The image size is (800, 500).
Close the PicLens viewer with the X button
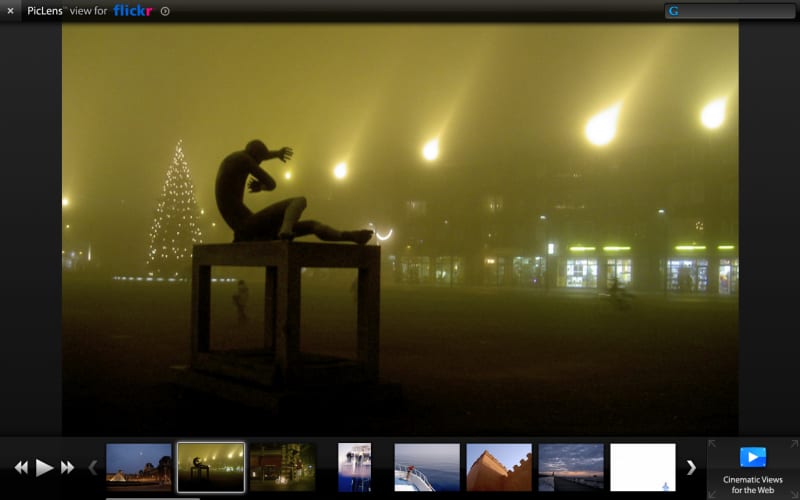click(x=10, y=11)
